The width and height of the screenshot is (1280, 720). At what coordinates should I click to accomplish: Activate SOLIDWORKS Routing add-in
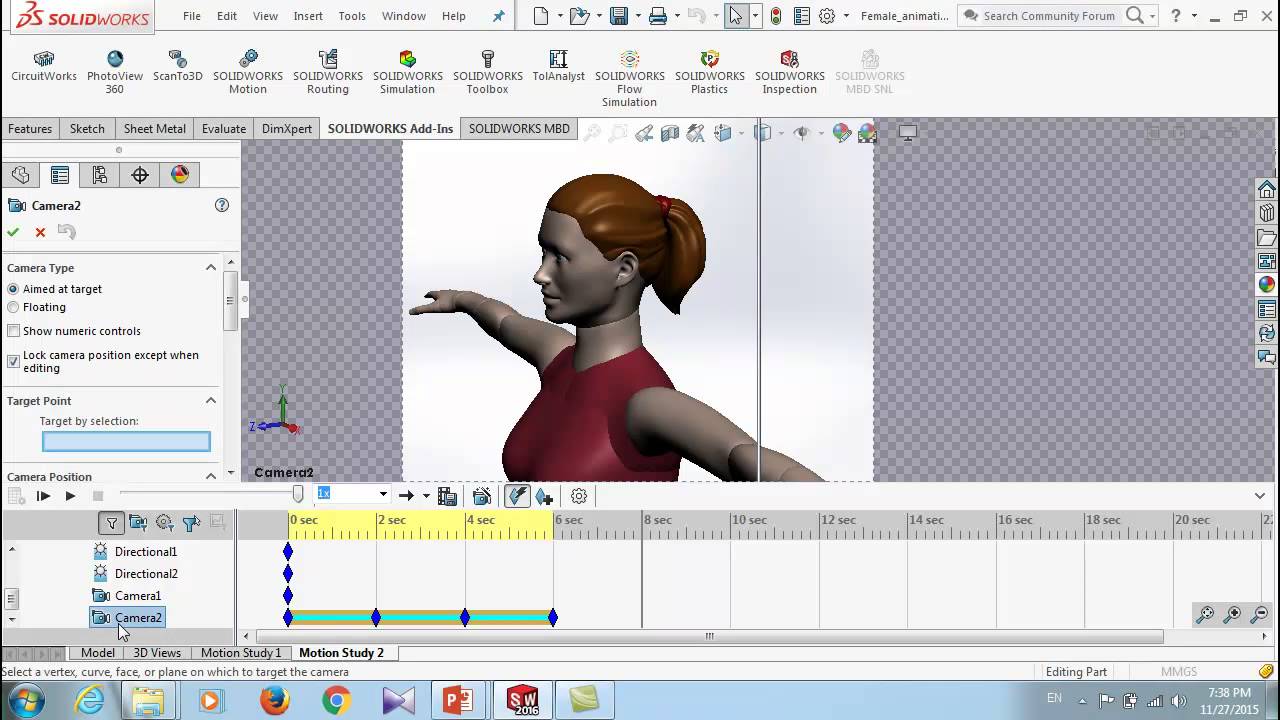point(328,73)
